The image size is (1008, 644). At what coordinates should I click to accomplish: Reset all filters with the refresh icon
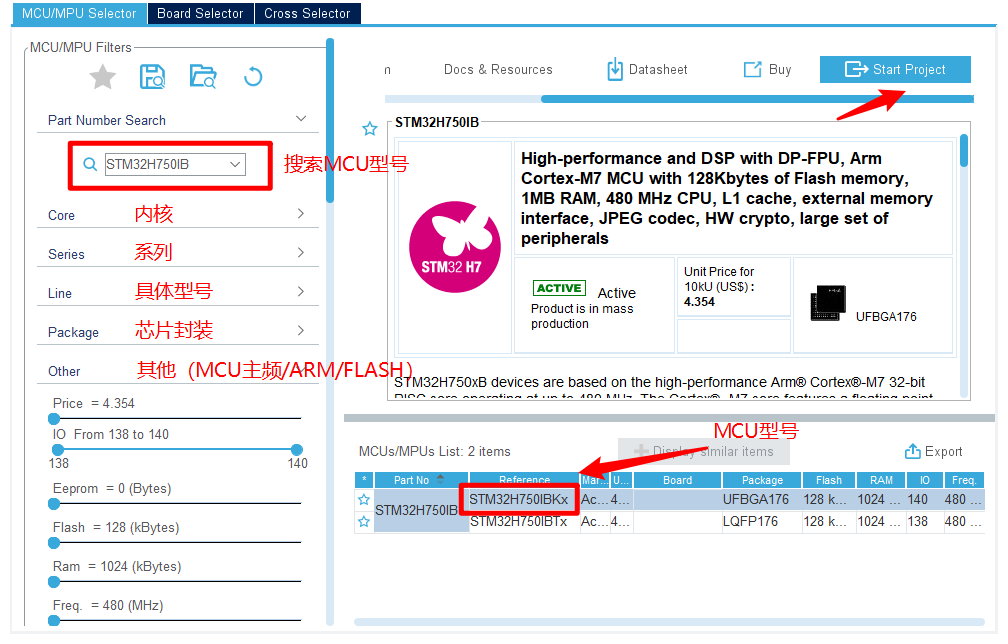pyautogui.click(x=253, y=77)
